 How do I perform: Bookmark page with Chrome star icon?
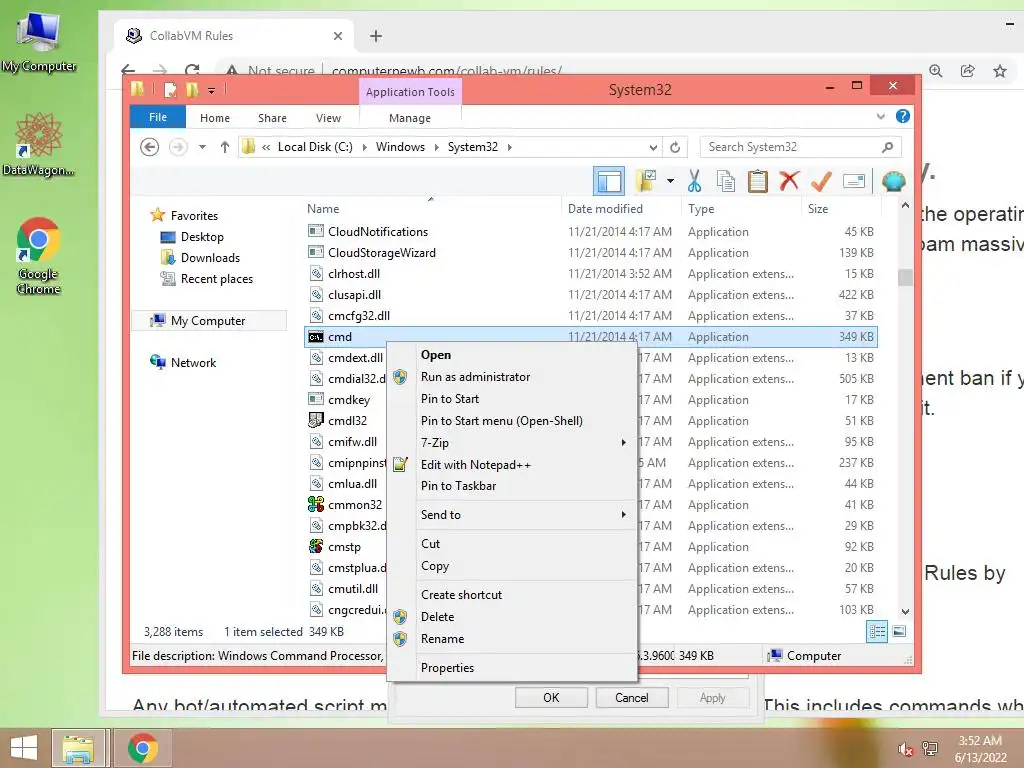click(1000, 71)
